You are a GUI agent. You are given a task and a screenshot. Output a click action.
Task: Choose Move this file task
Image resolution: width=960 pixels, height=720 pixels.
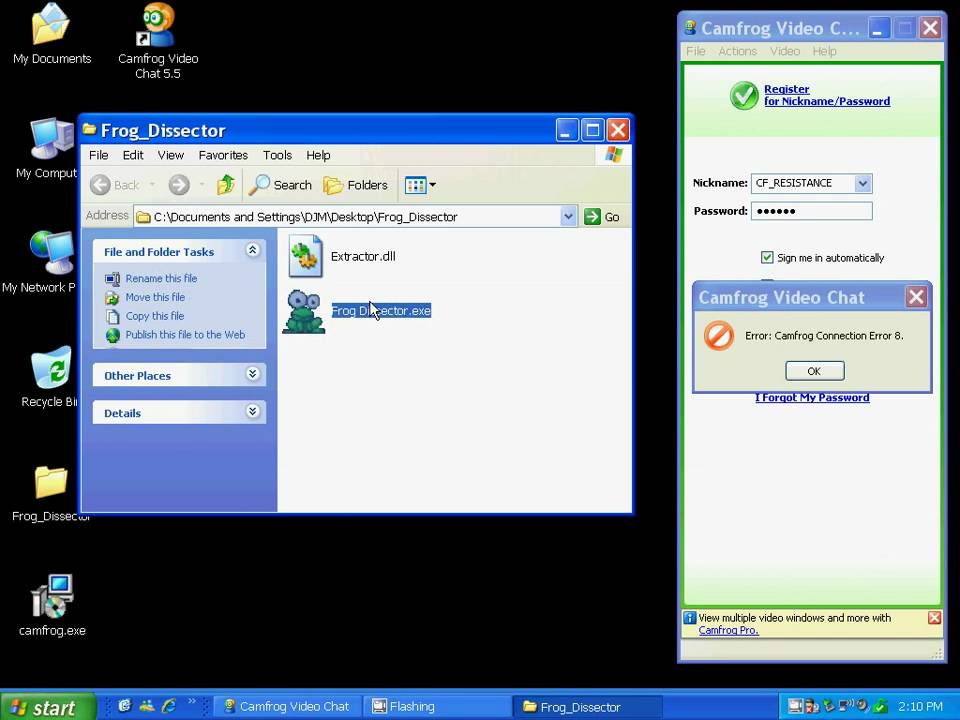tap(155, 297)
